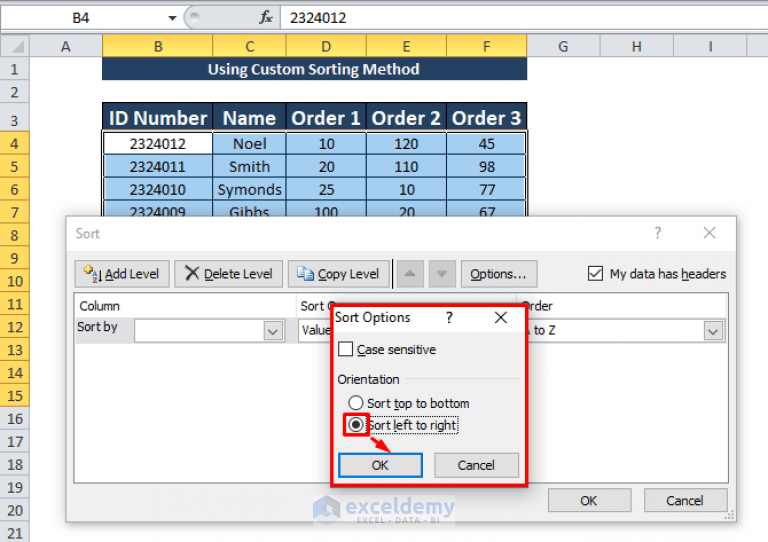Click cell with value 110

click(x=407, y=167)
